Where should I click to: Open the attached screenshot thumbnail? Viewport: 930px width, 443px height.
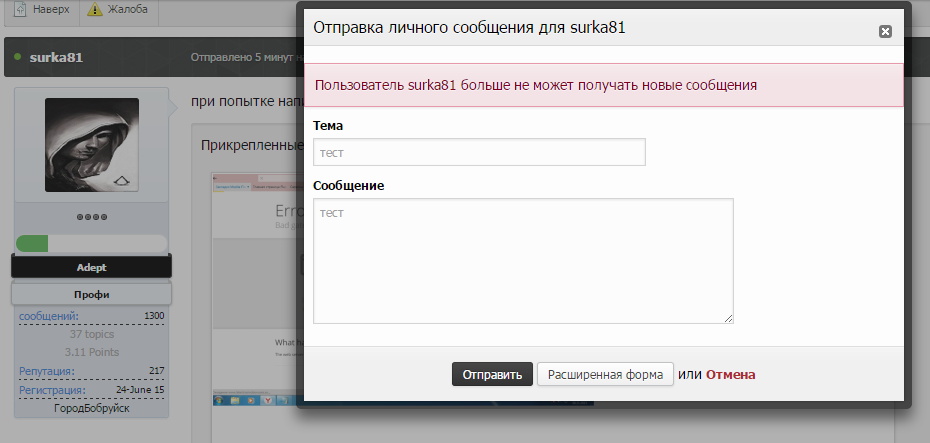257,290
